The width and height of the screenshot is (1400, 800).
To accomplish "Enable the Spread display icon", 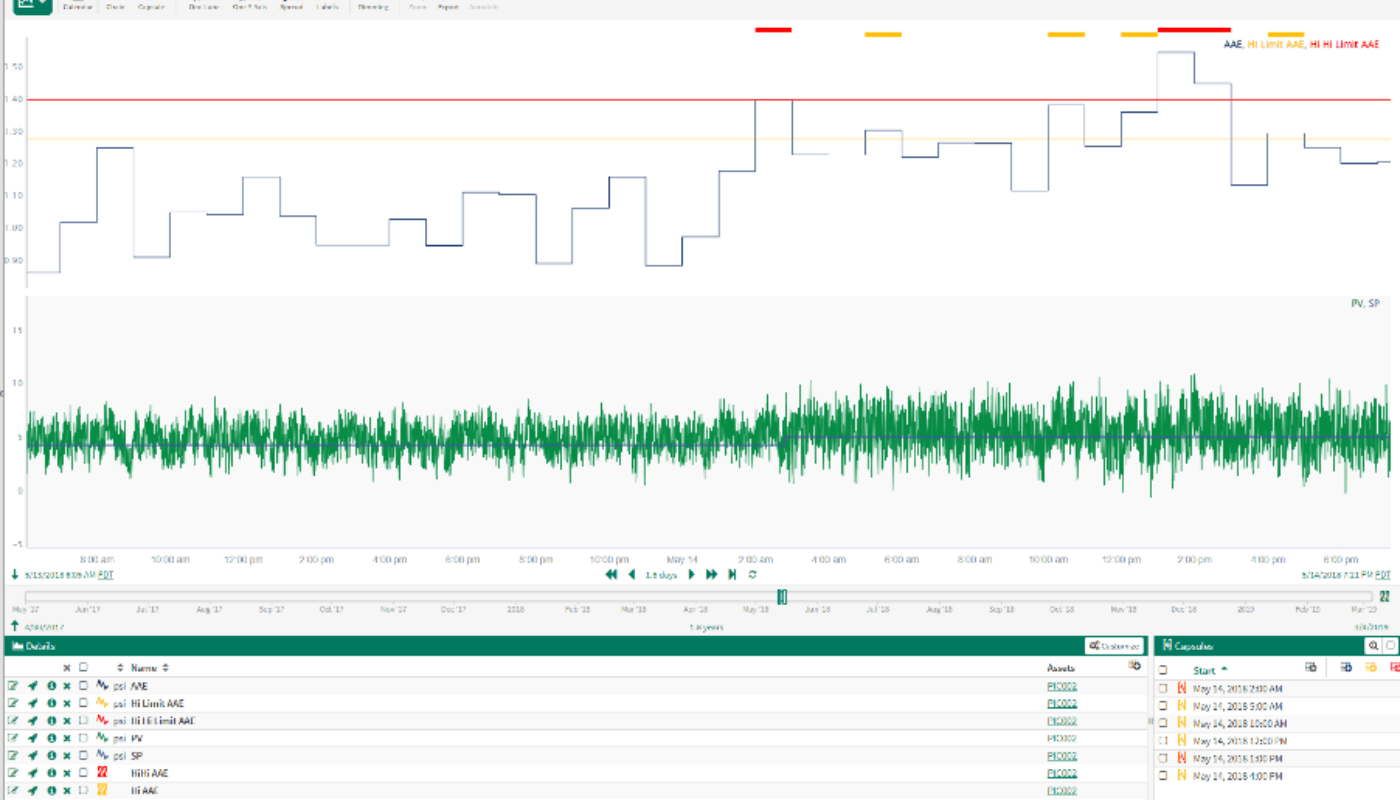I will tap(290, 7).
